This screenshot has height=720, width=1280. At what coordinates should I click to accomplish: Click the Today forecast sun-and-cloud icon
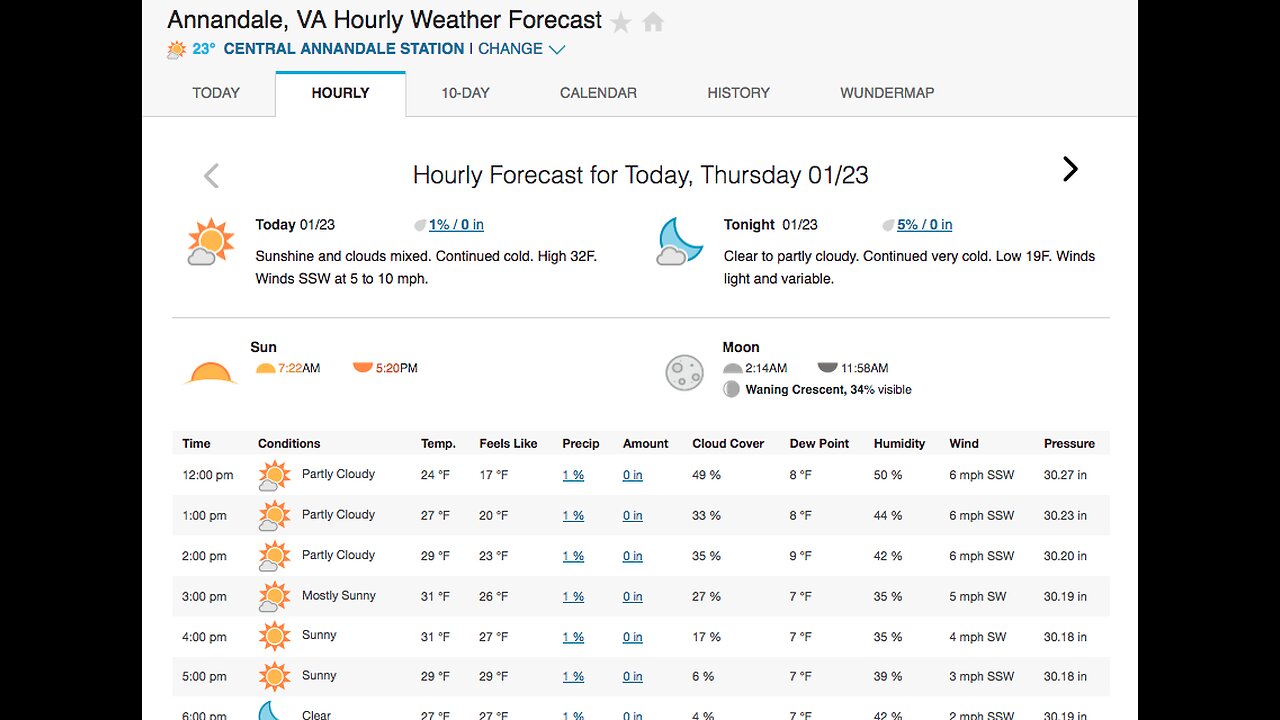click(x=210, y=242)
